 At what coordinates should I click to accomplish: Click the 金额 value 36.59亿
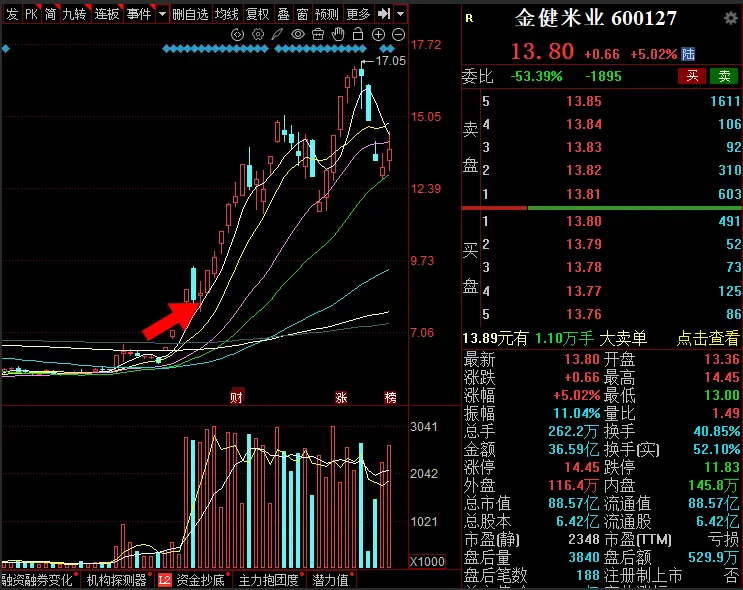[x=574, y=449]
